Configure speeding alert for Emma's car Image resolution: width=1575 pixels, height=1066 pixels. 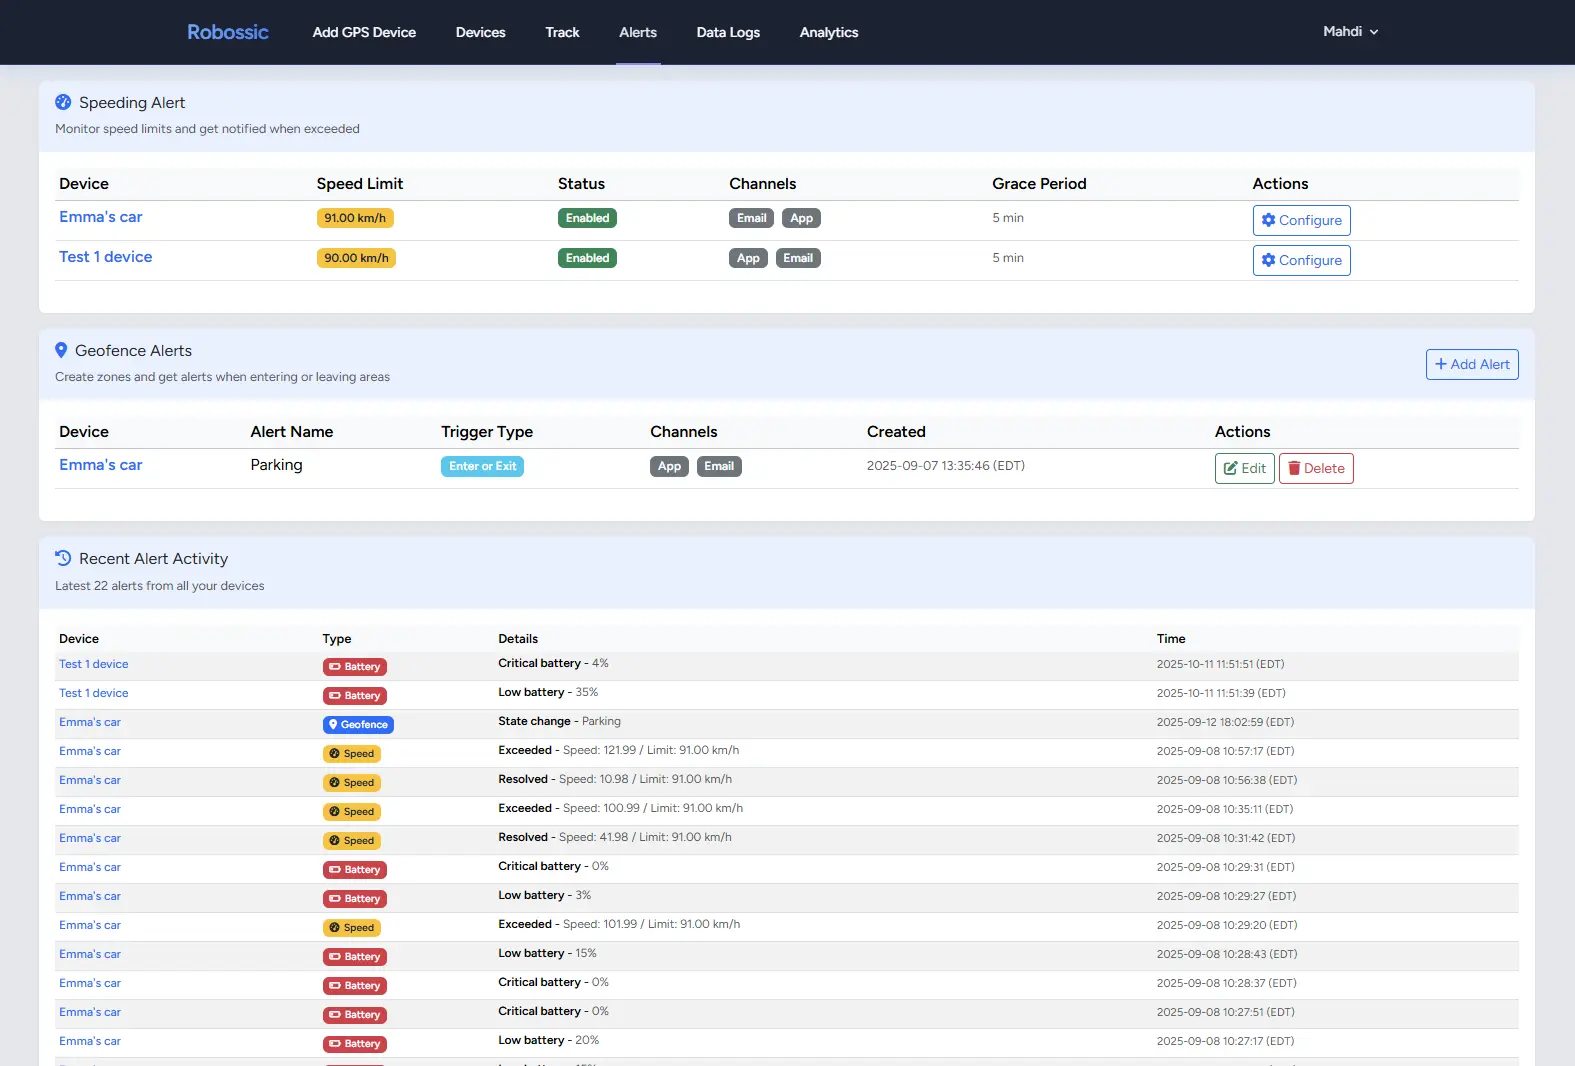(1301, 220)
